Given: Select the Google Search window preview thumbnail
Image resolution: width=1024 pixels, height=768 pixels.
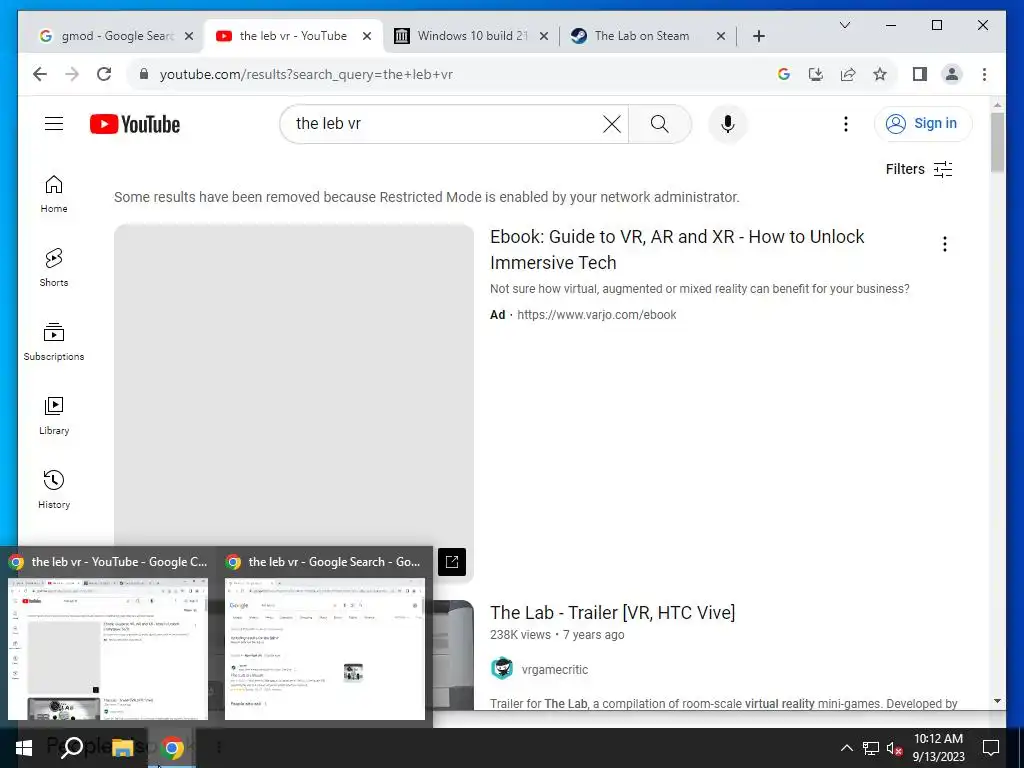Looking at the screenshot, I should coord(325,648).
